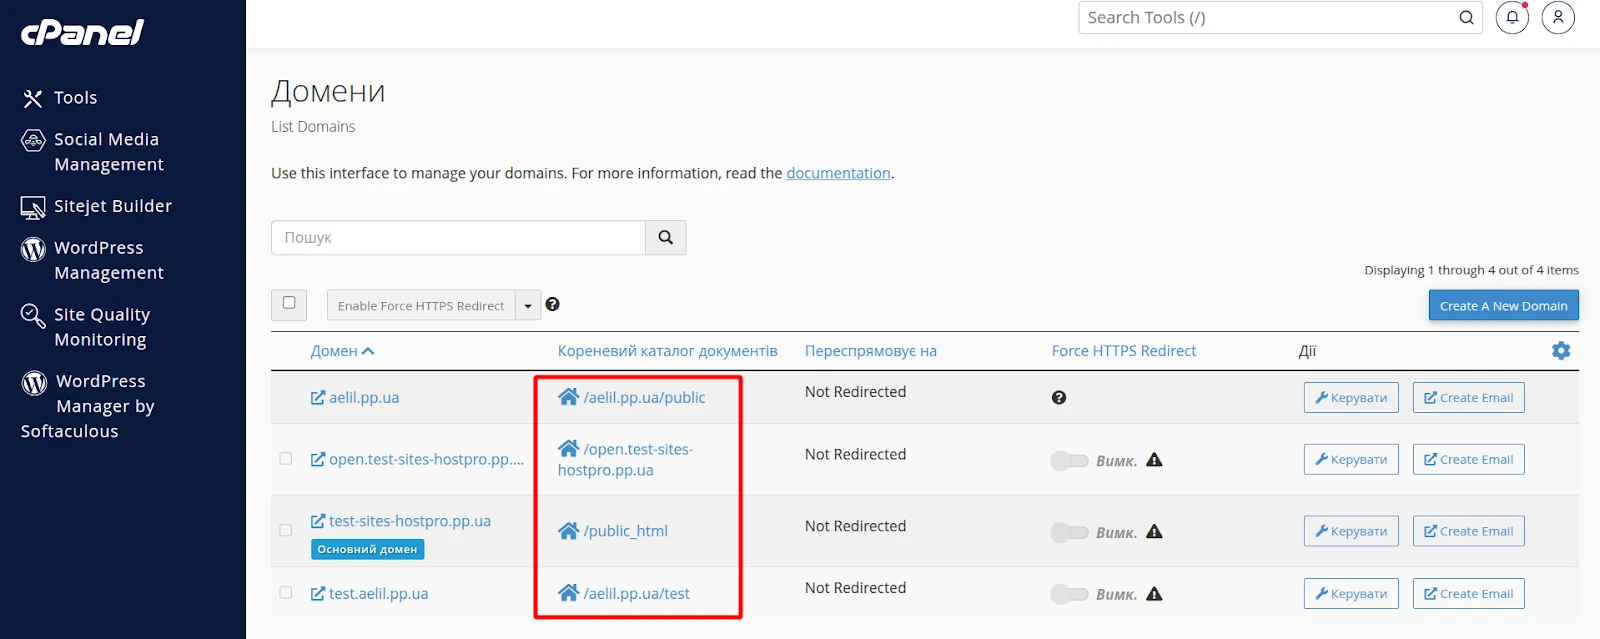Toggle HTTPS redirect for open.test-sites-hostpro row

[1069, 461]
